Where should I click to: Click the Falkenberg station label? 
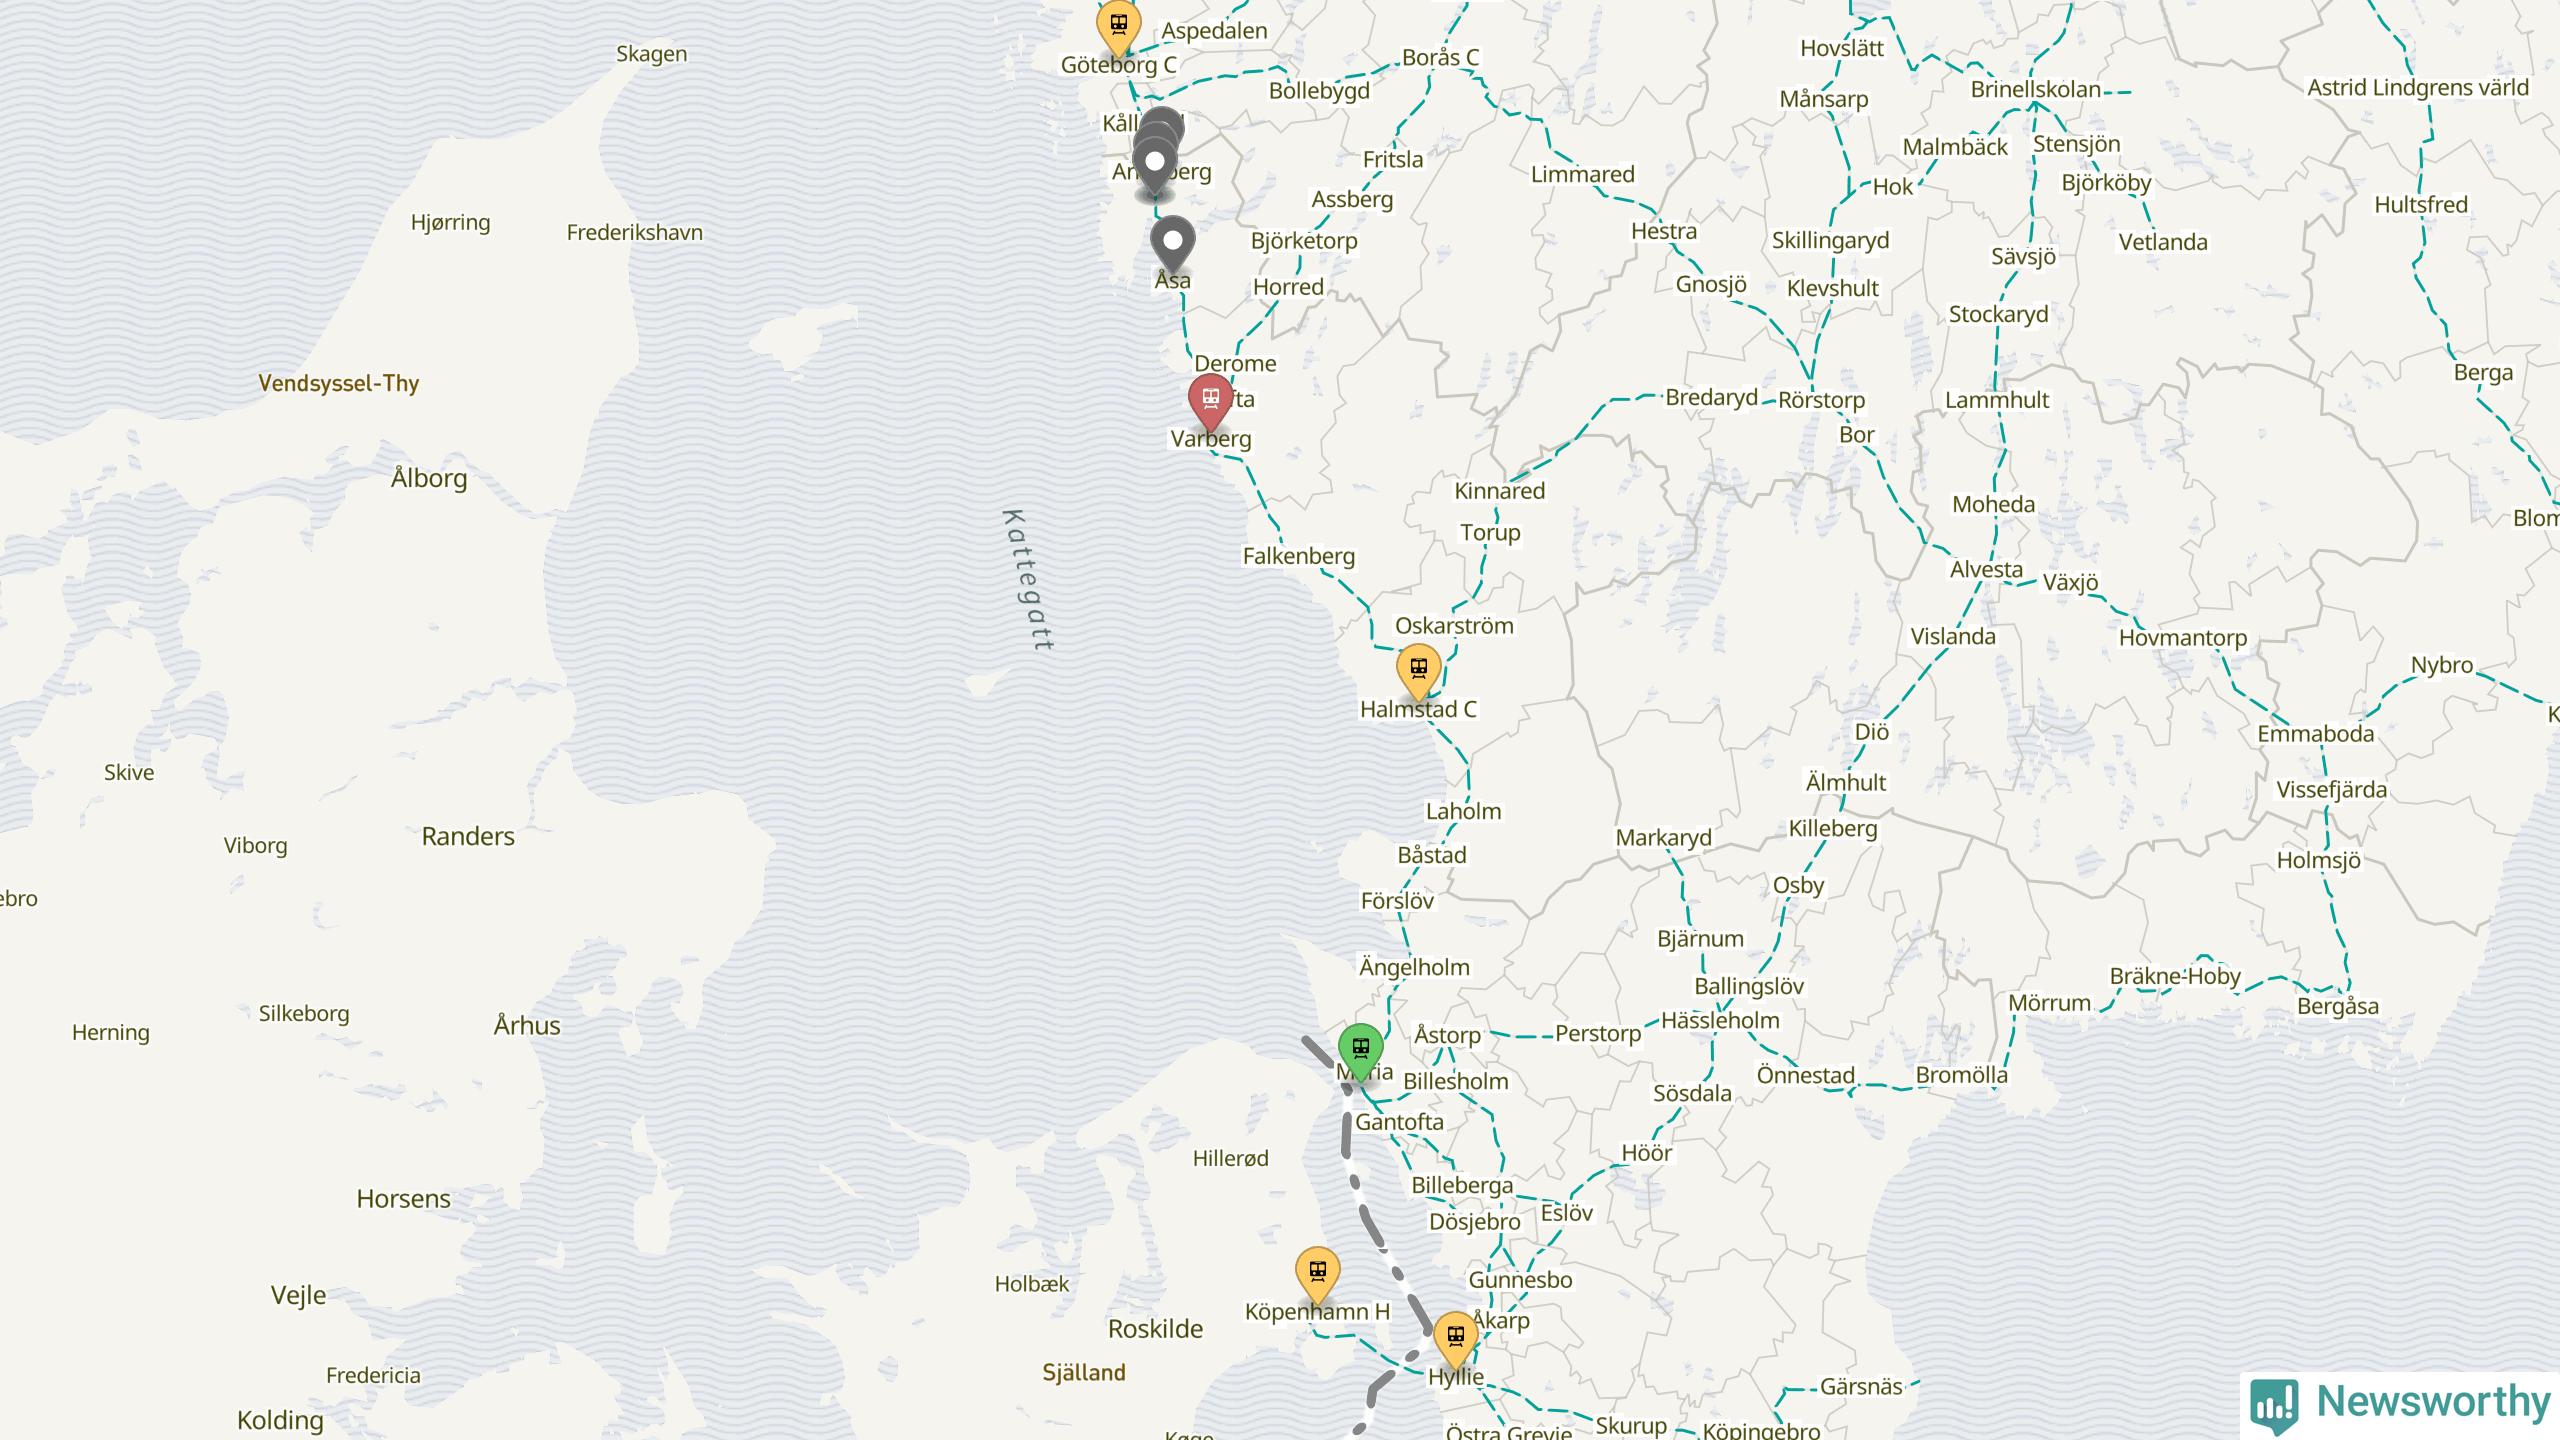[x=1298, y=556]
